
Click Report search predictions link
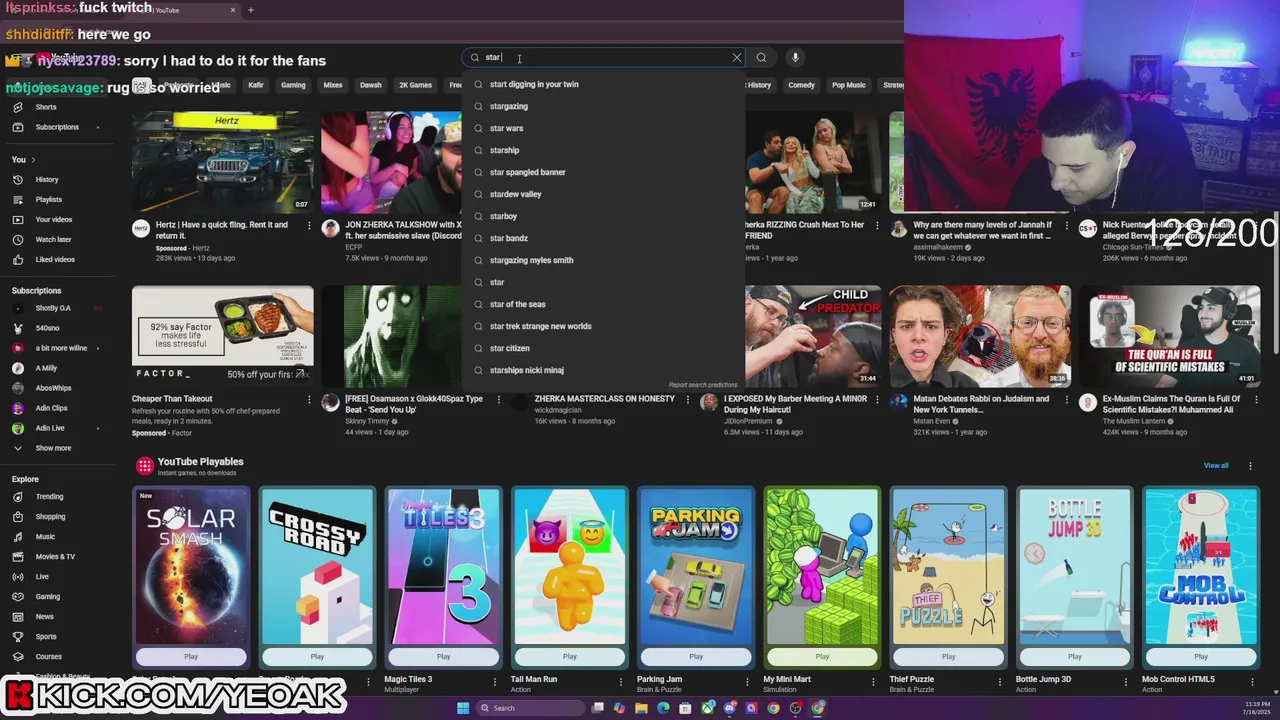[x=703, y=385]
